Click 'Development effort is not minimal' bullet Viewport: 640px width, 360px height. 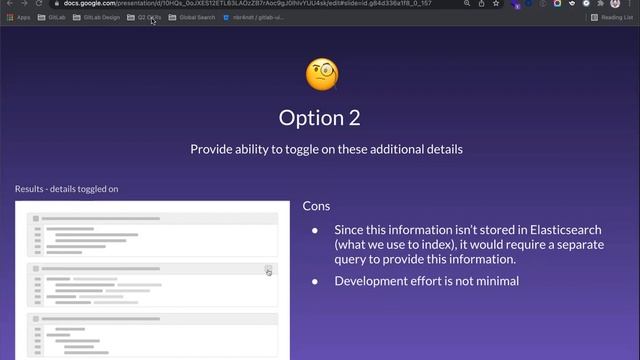[427, 281]
